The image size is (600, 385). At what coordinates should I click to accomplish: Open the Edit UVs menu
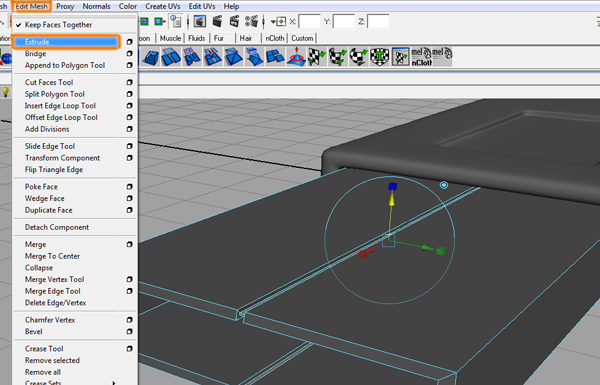(202, 7)
